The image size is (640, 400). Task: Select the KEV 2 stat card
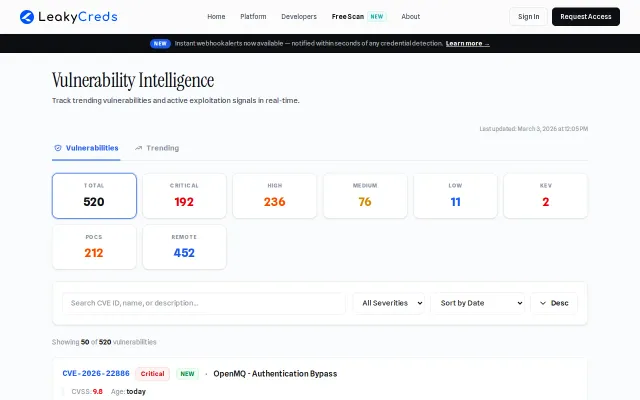pos(546,196)
